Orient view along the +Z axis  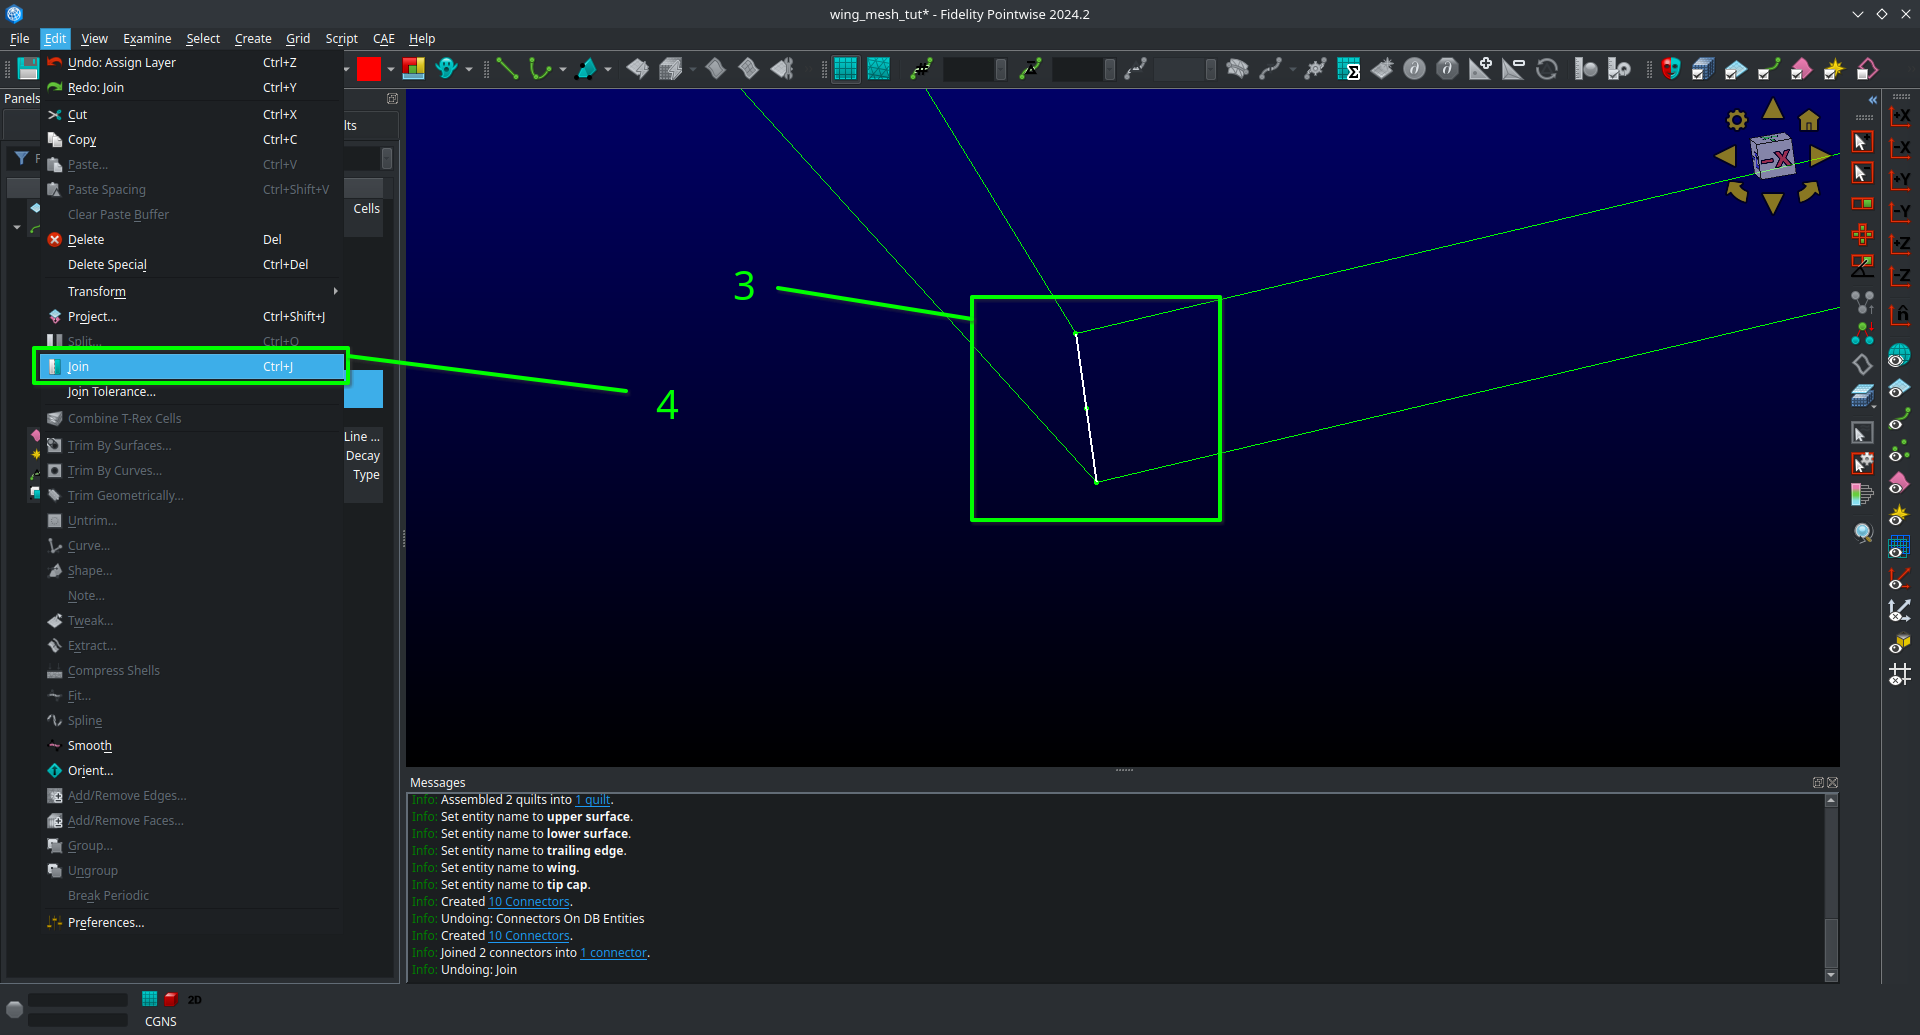tap(1901, 243)
